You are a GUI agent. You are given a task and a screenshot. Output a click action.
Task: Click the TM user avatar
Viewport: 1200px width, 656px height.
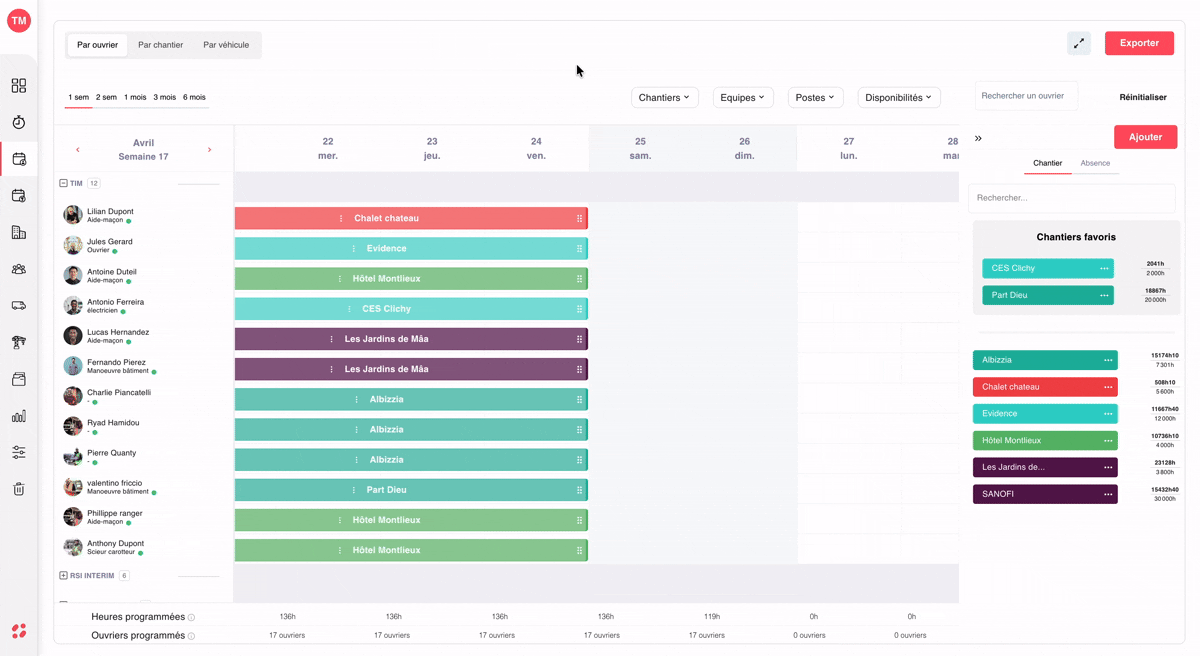click(x=19, y=20)
